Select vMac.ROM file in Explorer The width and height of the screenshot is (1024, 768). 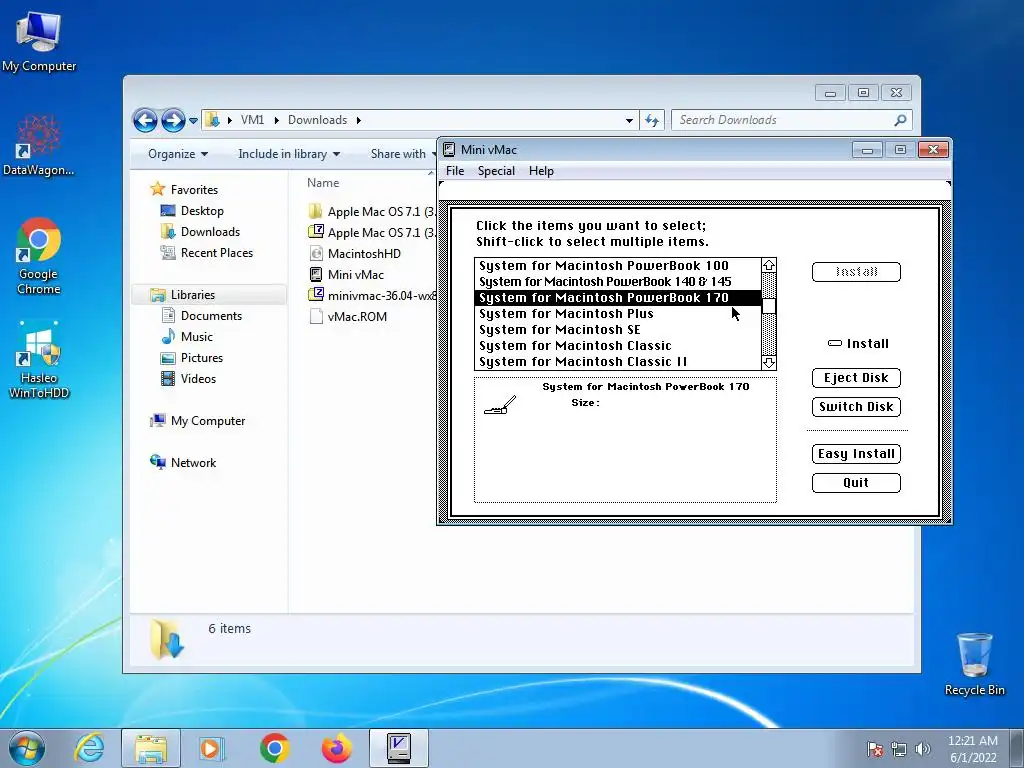point(357,317)
